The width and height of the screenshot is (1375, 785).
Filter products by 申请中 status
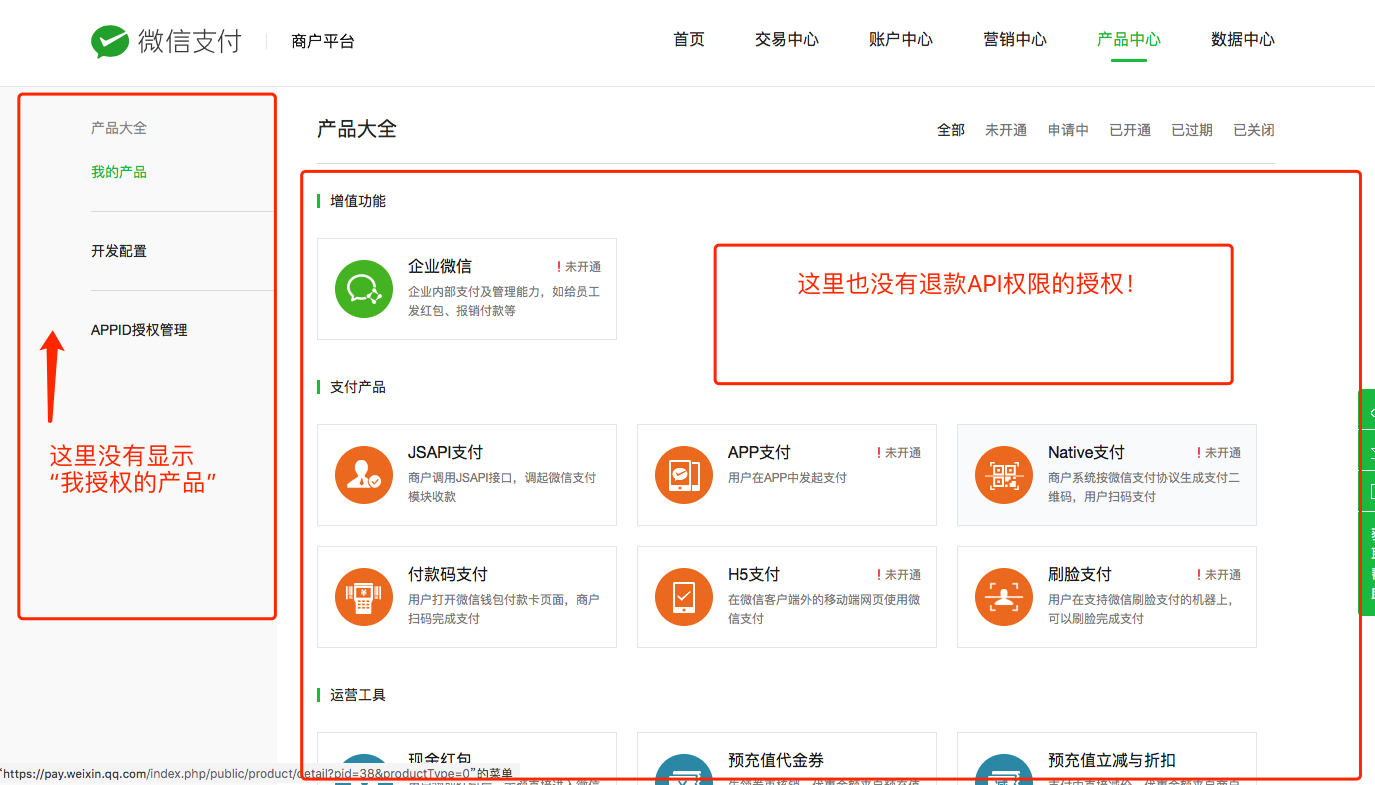[x=1068, y=130]
